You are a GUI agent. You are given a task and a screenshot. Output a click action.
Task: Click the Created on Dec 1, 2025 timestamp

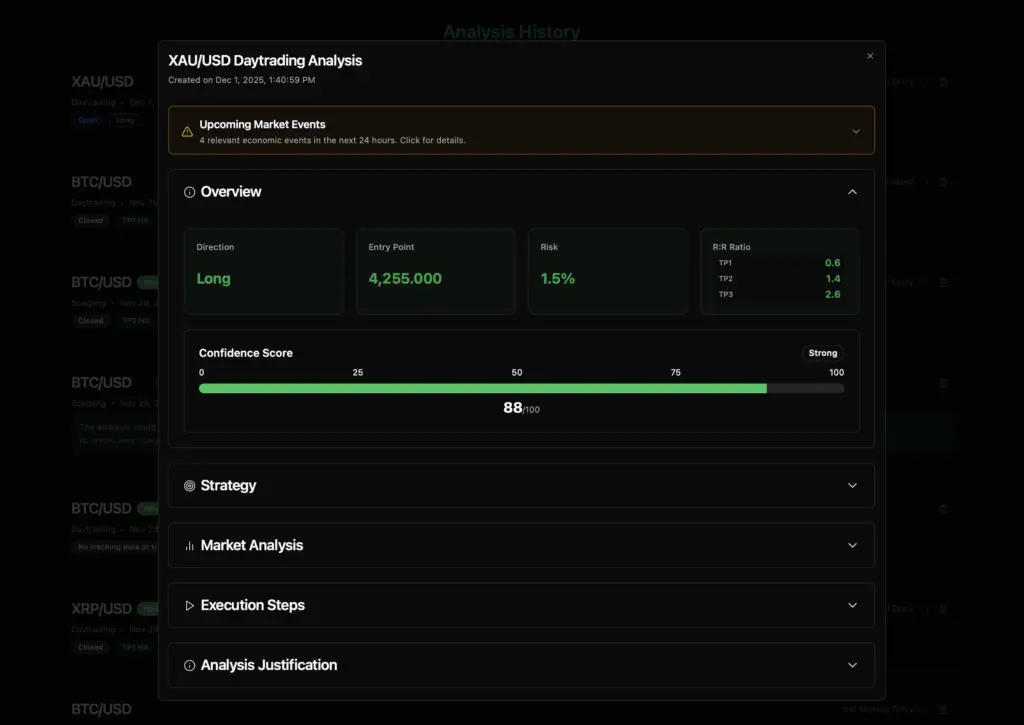coord(242,80)
